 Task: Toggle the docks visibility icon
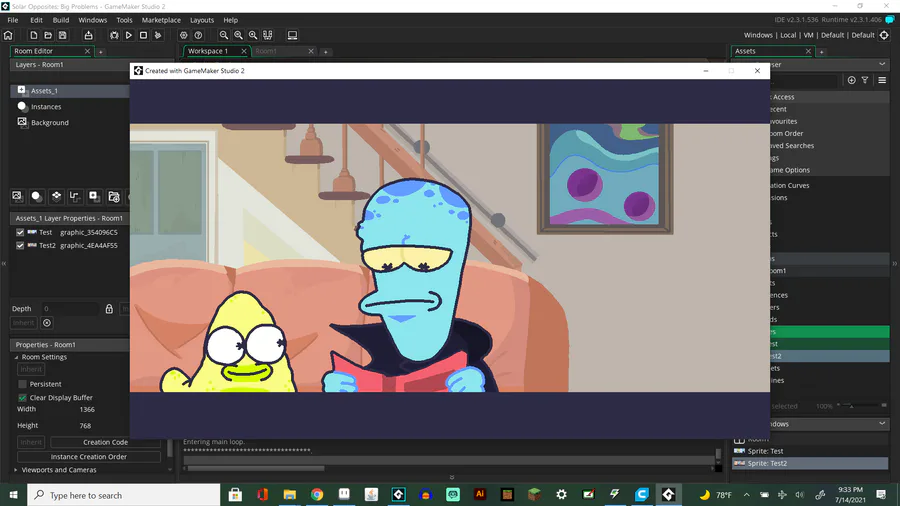[x=267, y=35]
